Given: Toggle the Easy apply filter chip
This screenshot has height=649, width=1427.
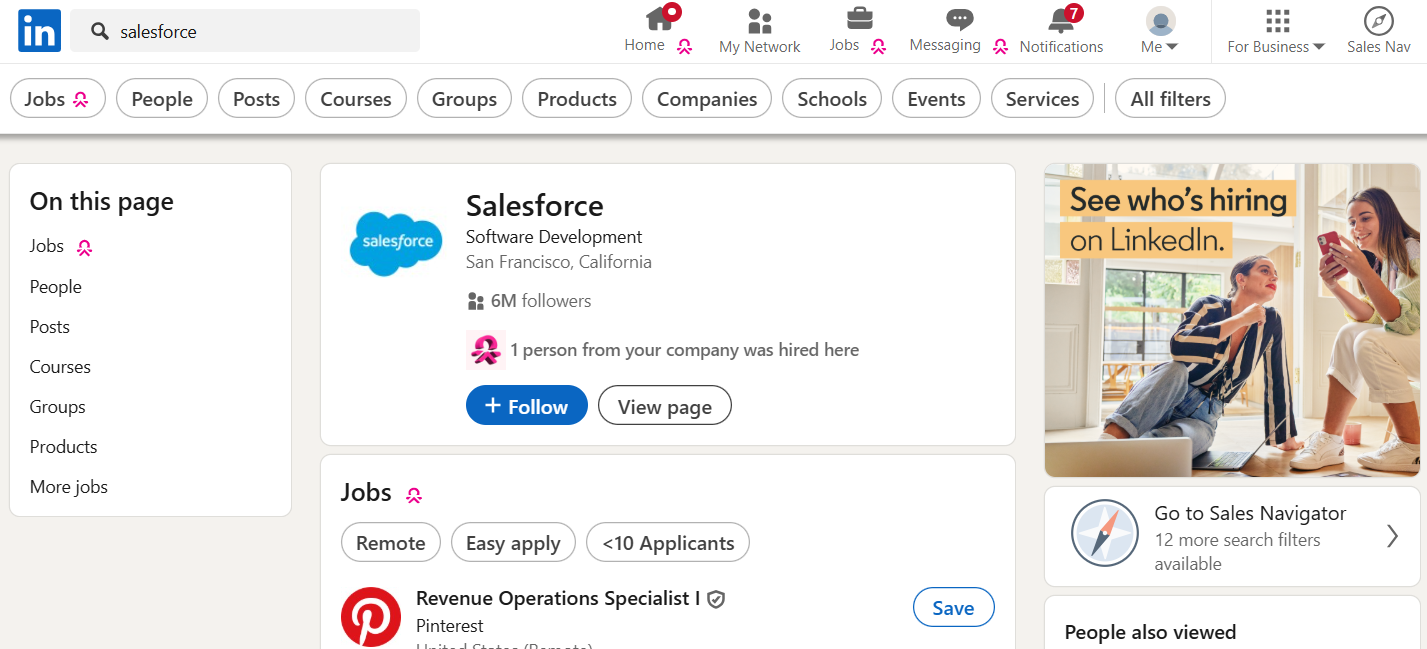Looking at the screenshot, I should click(513, 542).
